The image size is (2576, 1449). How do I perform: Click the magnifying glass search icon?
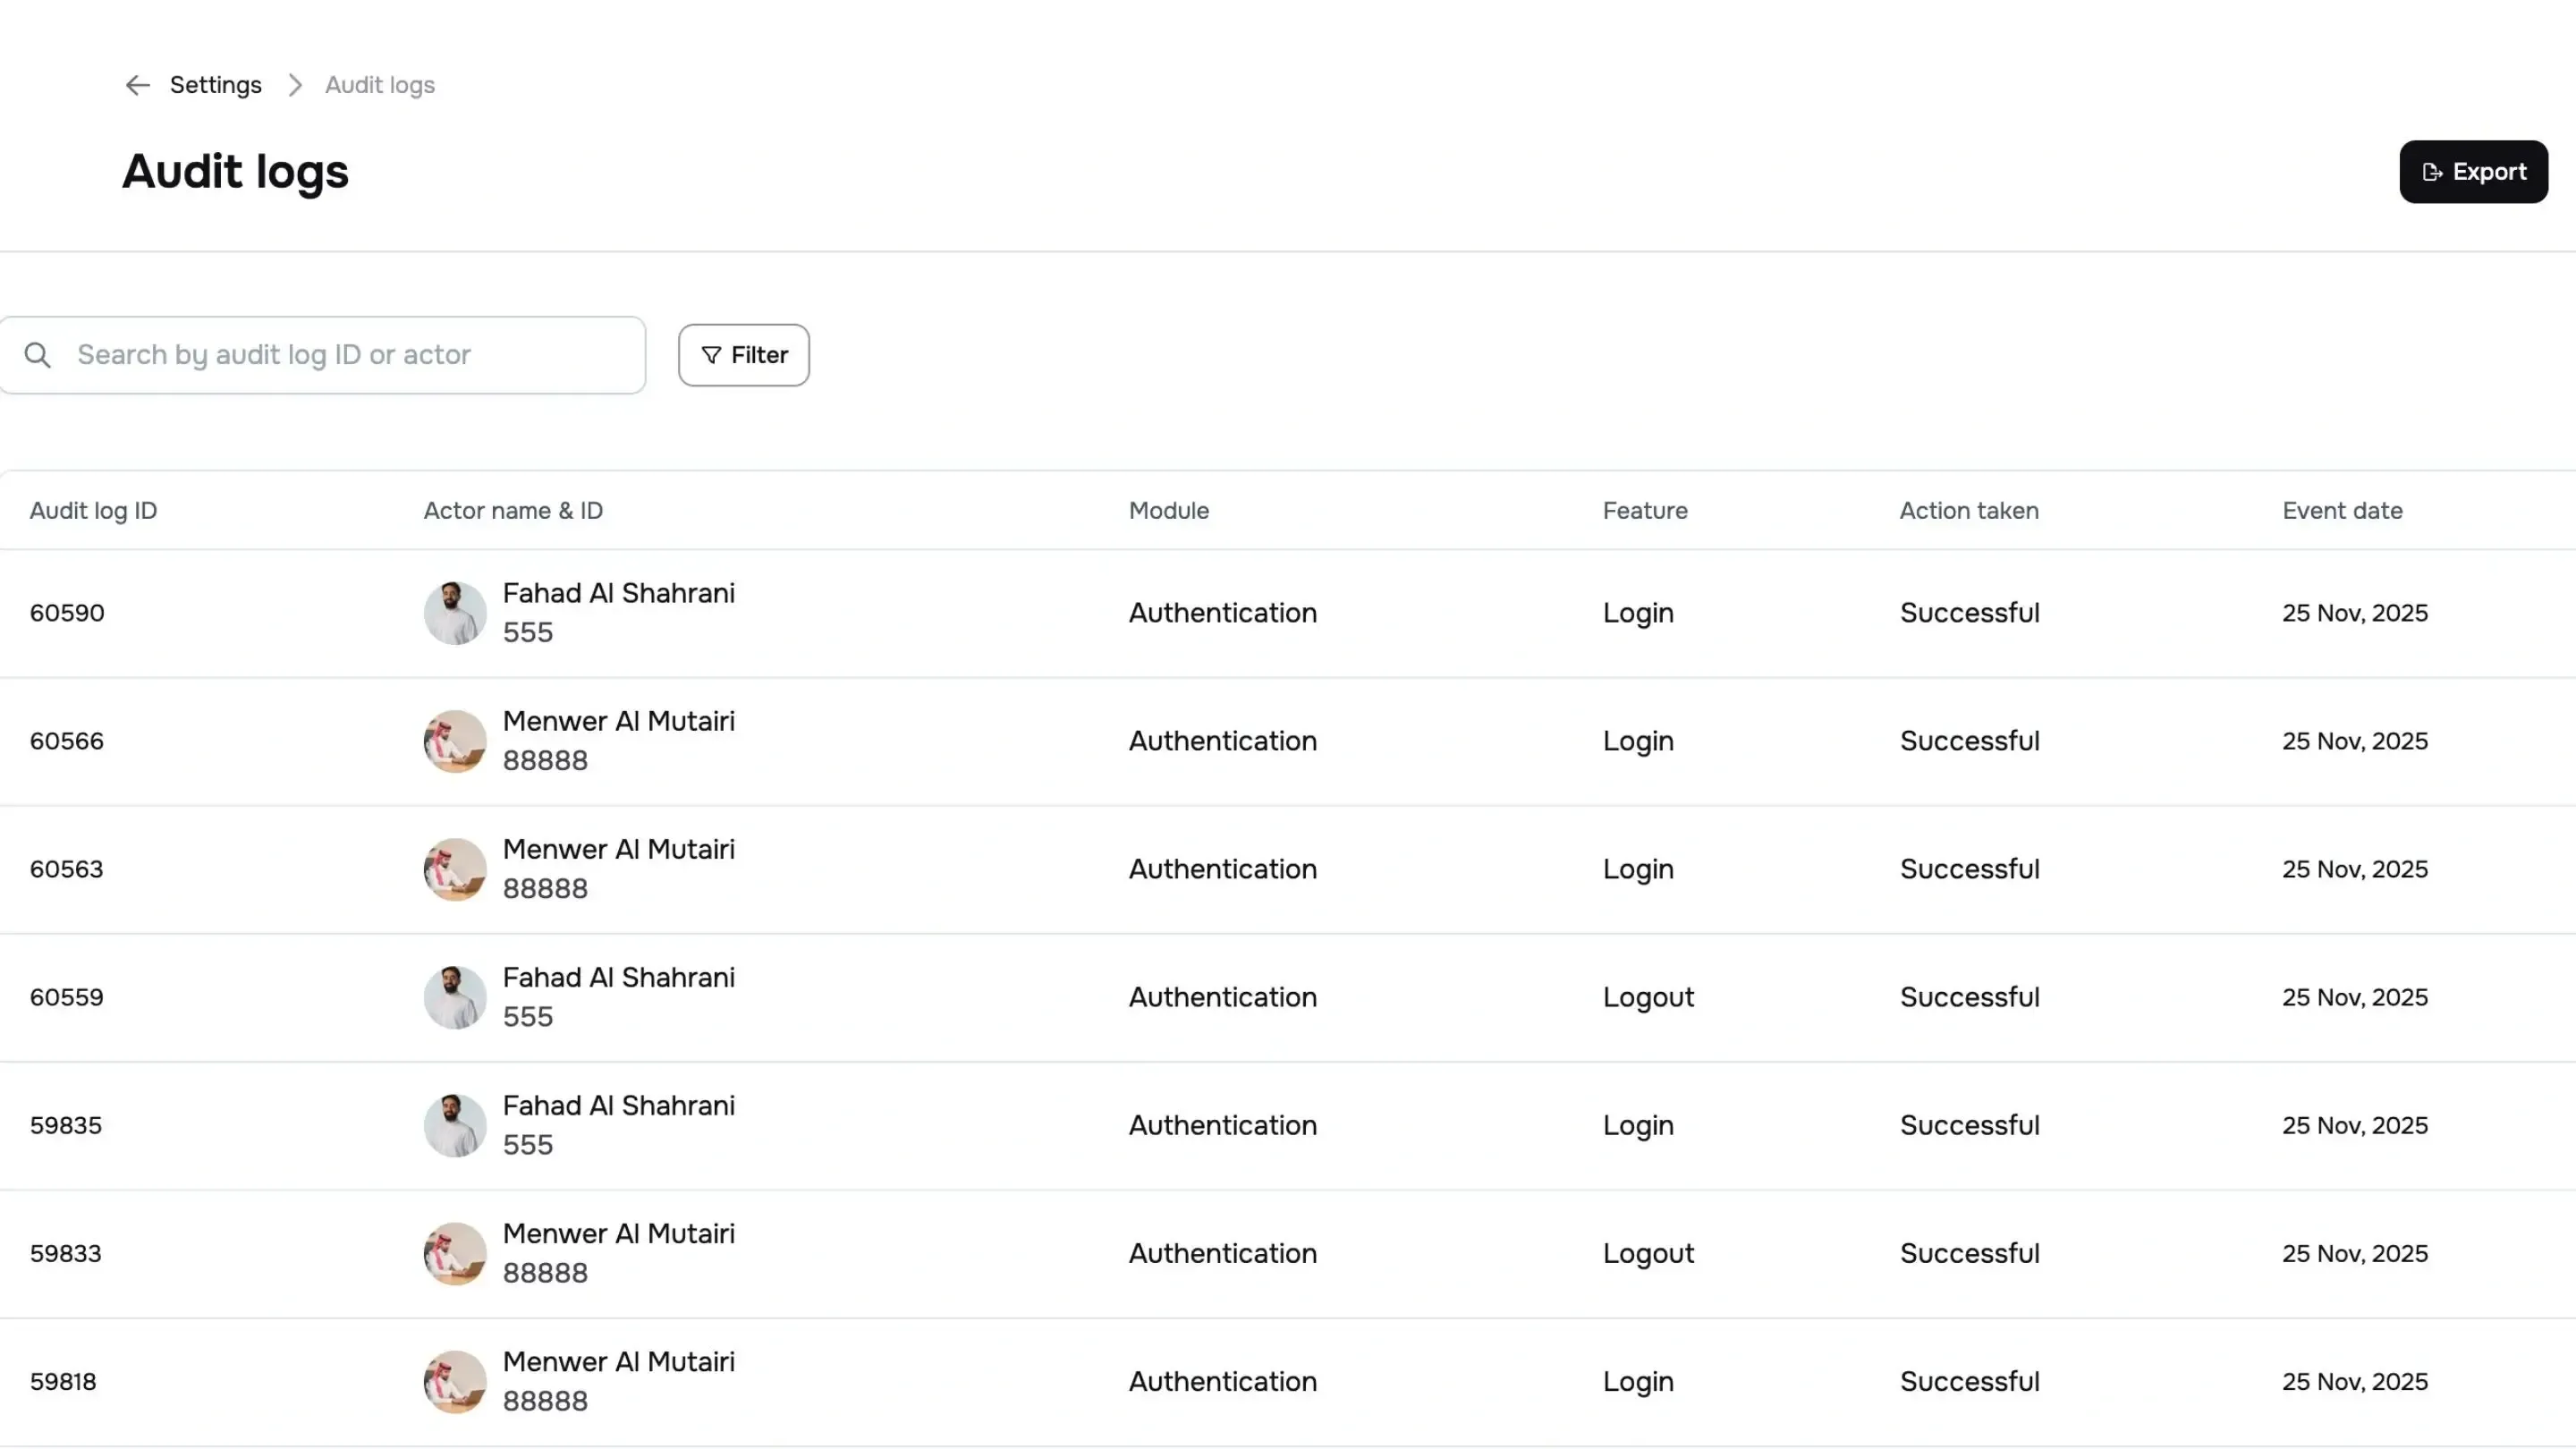coord(38,355)
